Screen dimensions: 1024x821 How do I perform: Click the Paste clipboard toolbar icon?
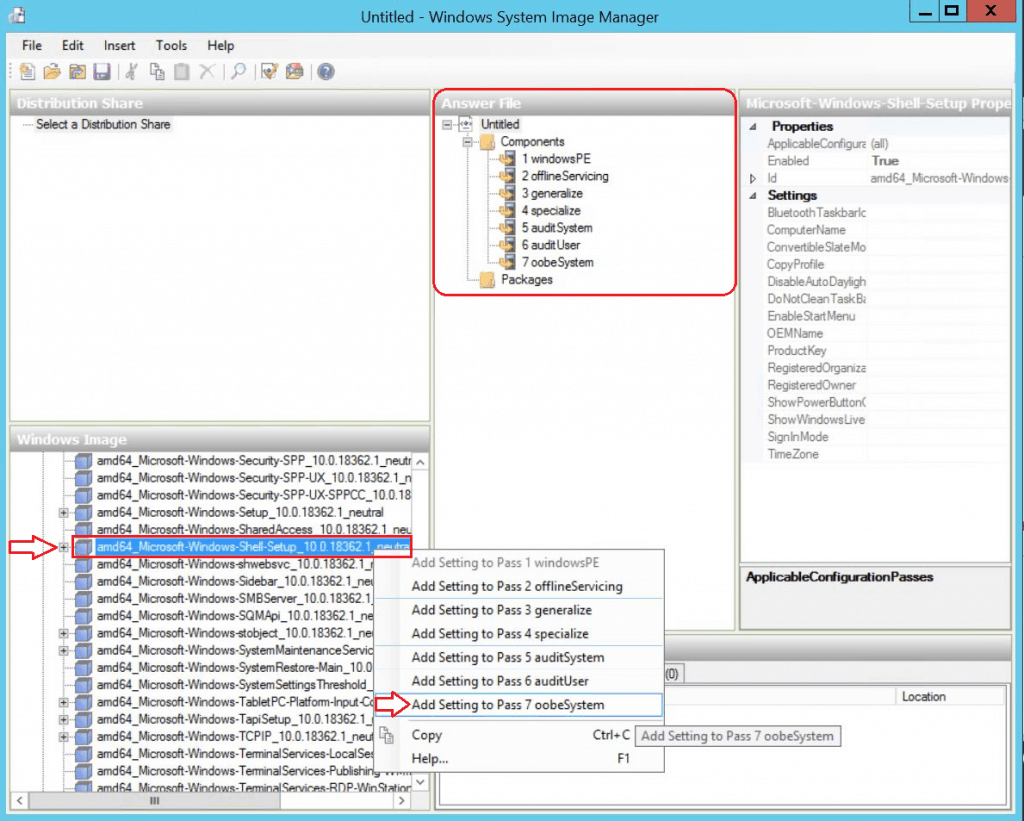click(x=182, y=71)
